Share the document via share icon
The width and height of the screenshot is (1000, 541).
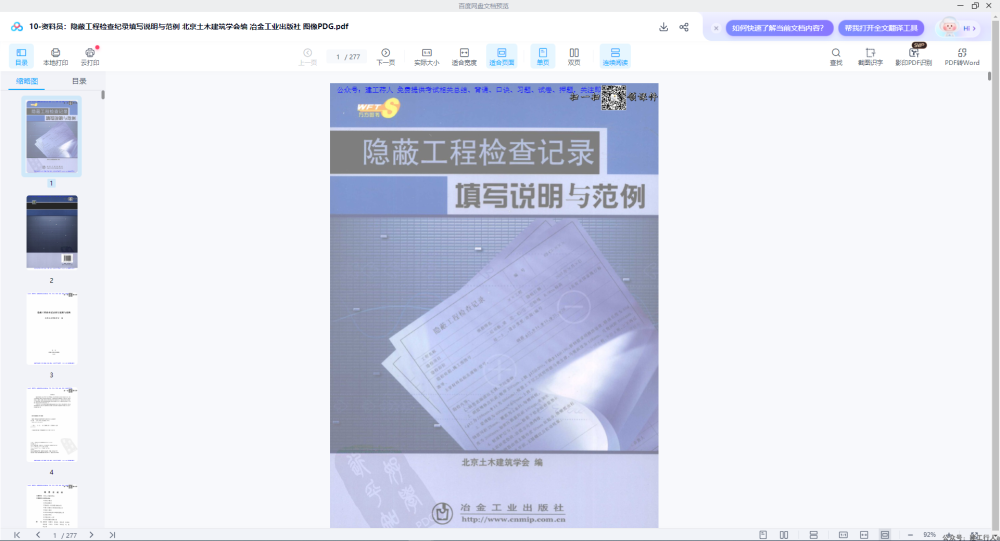(684, 27)
